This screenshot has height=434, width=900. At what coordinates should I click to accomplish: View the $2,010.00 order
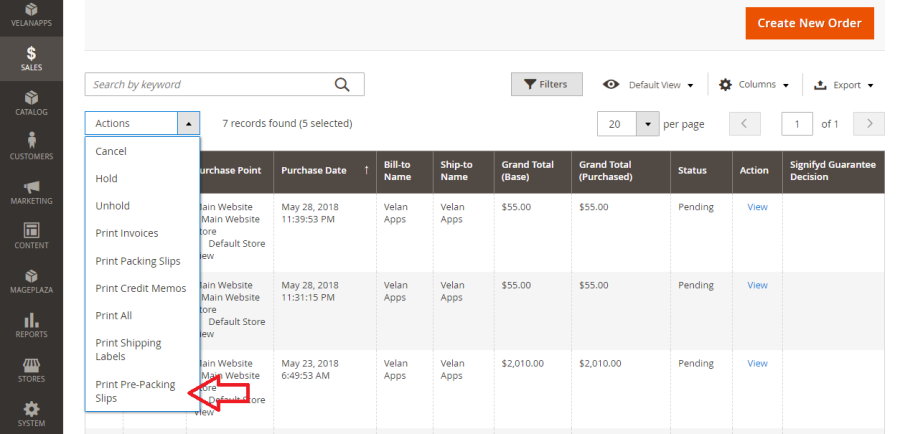[x=757, y=363]
